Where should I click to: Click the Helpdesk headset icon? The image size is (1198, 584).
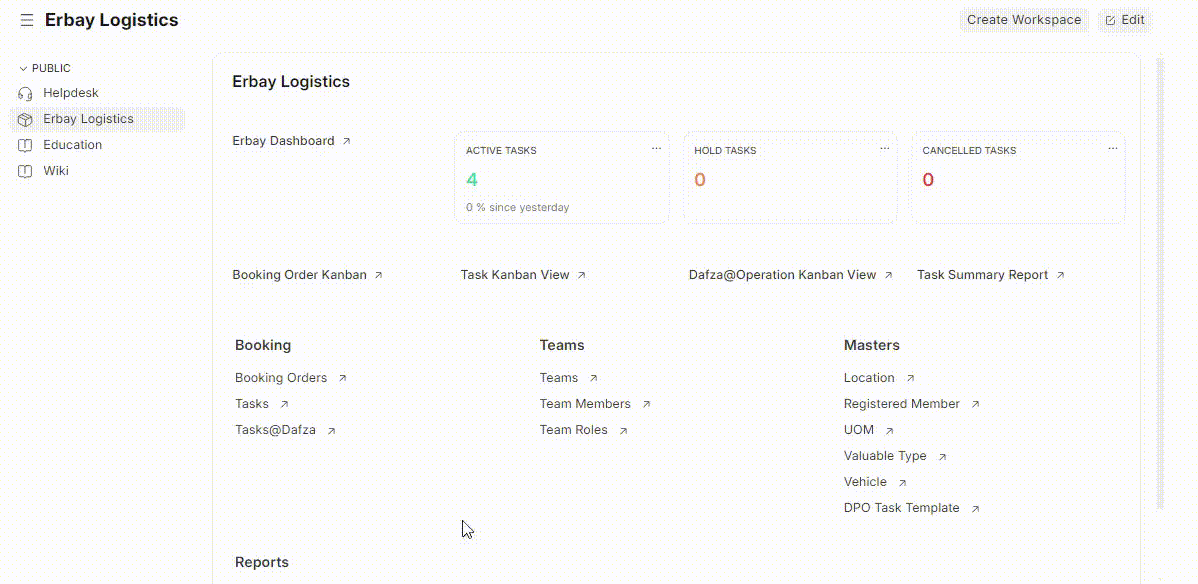tap(25, 93)
